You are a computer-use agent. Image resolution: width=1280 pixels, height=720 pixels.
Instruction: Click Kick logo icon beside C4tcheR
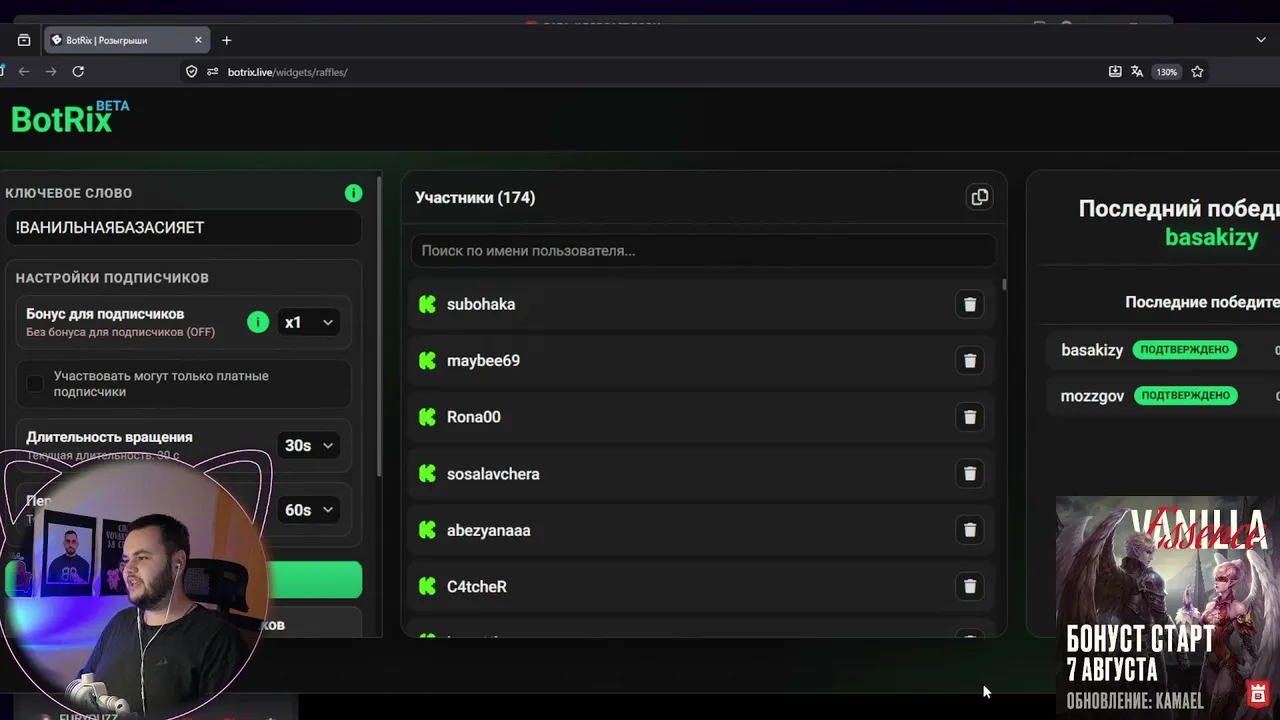[427, 587]
